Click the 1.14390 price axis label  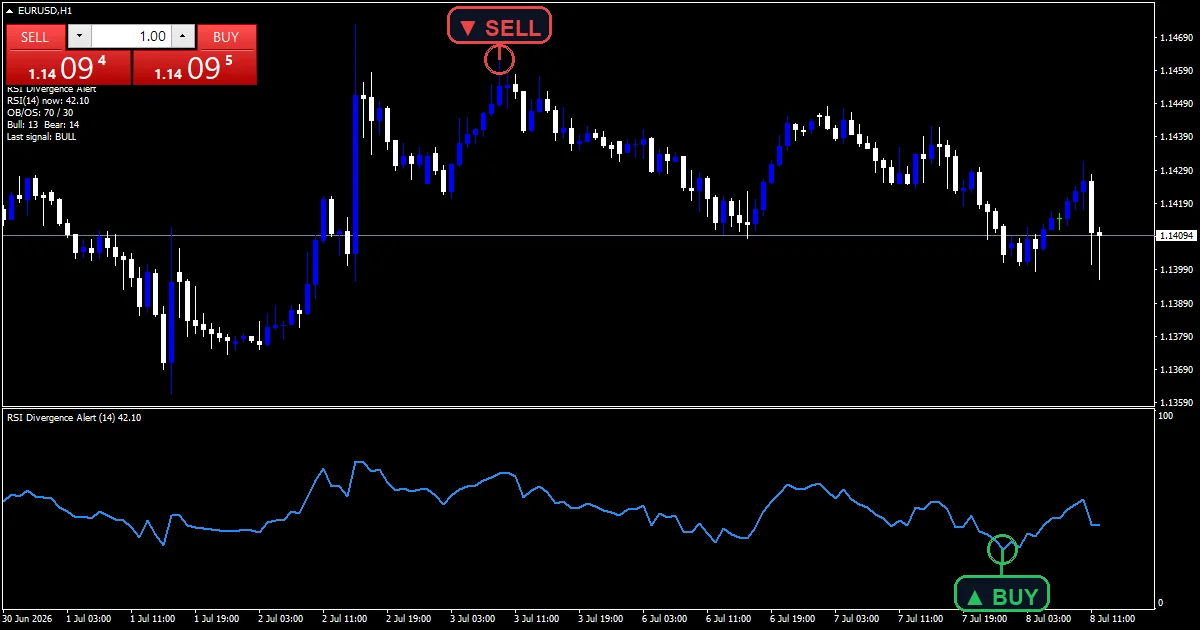click(1176, 137)
